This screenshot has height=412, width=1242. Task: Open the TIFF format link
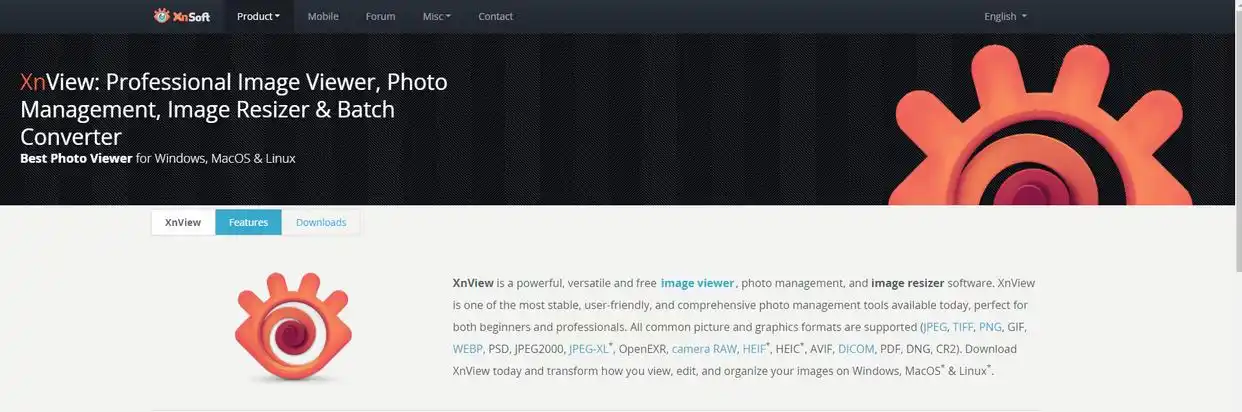coord(963,327)
